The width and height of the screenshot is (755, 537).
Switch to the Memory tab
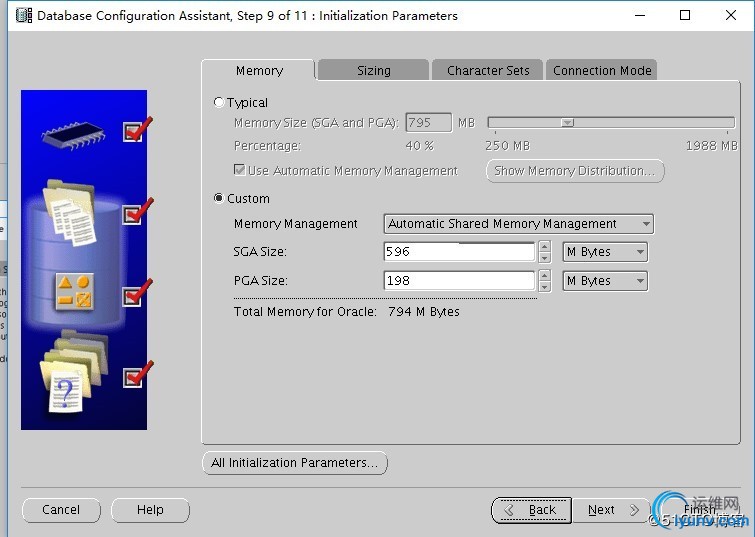[x=259, y=70]
